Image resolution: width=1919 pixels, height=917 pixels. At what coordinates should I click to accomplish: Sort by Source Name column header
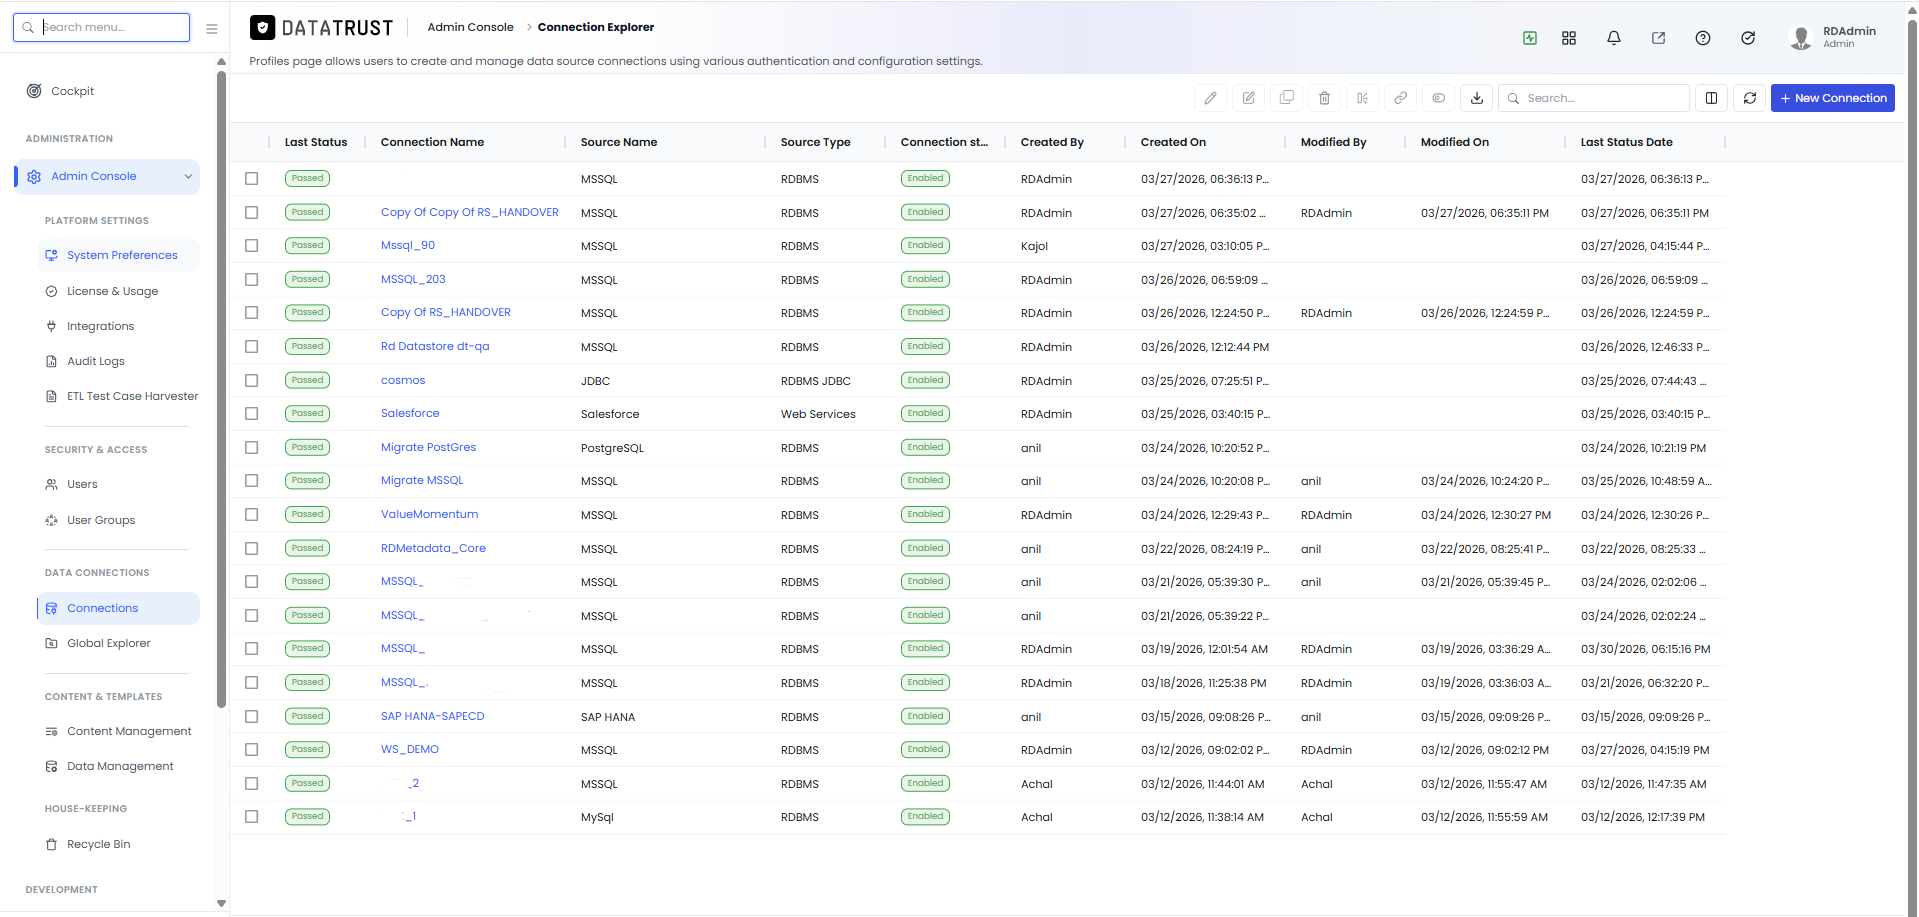point(619,142)
